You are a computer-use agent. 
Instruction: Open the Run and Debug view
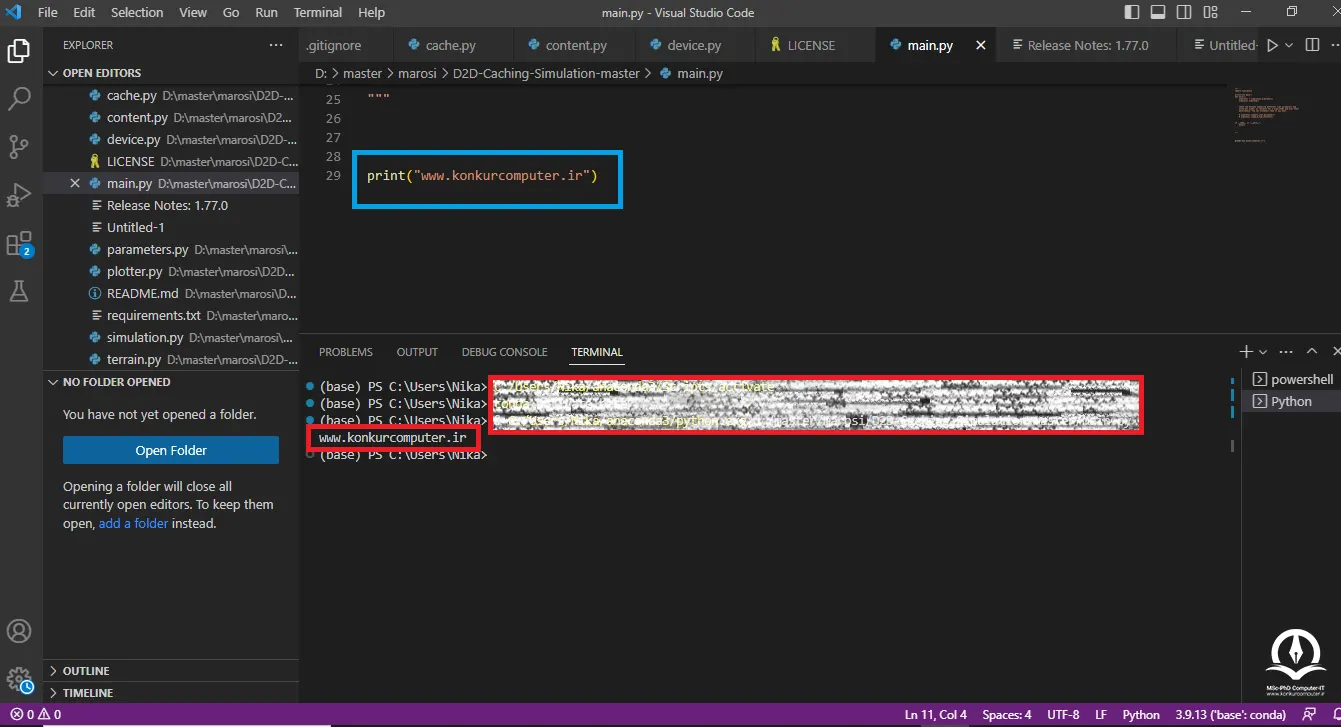pyautogui.click(x=19, y=195)
